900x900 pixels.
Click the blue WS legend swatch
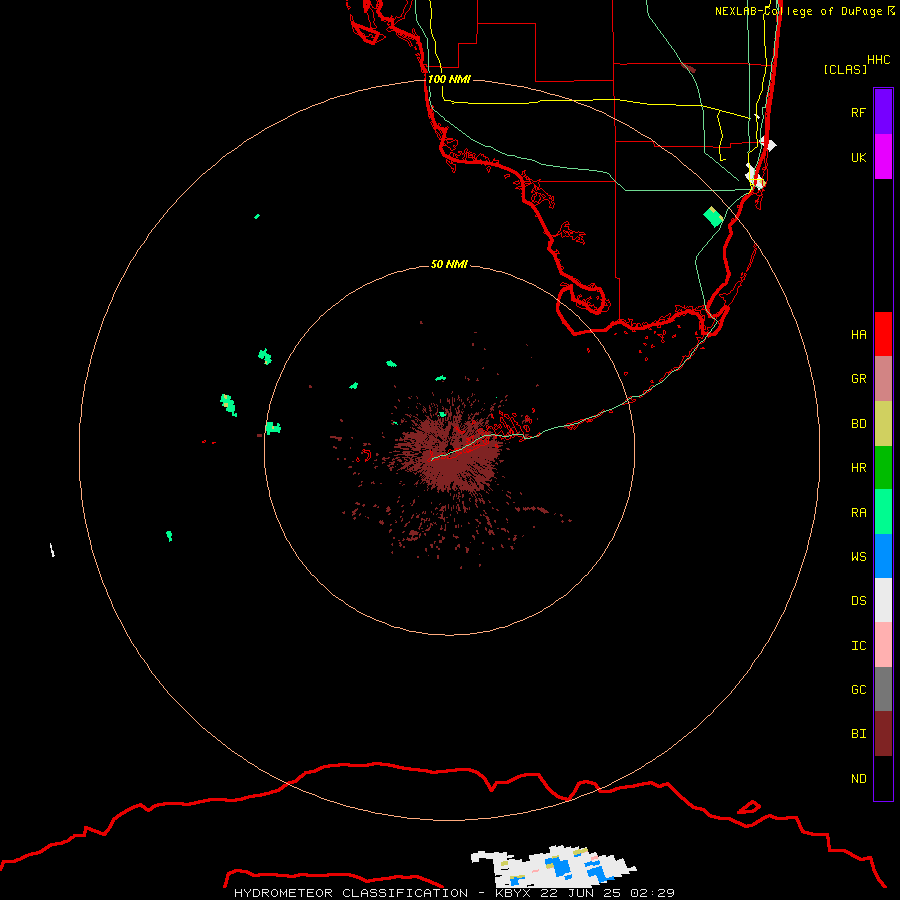coord(883,556)
